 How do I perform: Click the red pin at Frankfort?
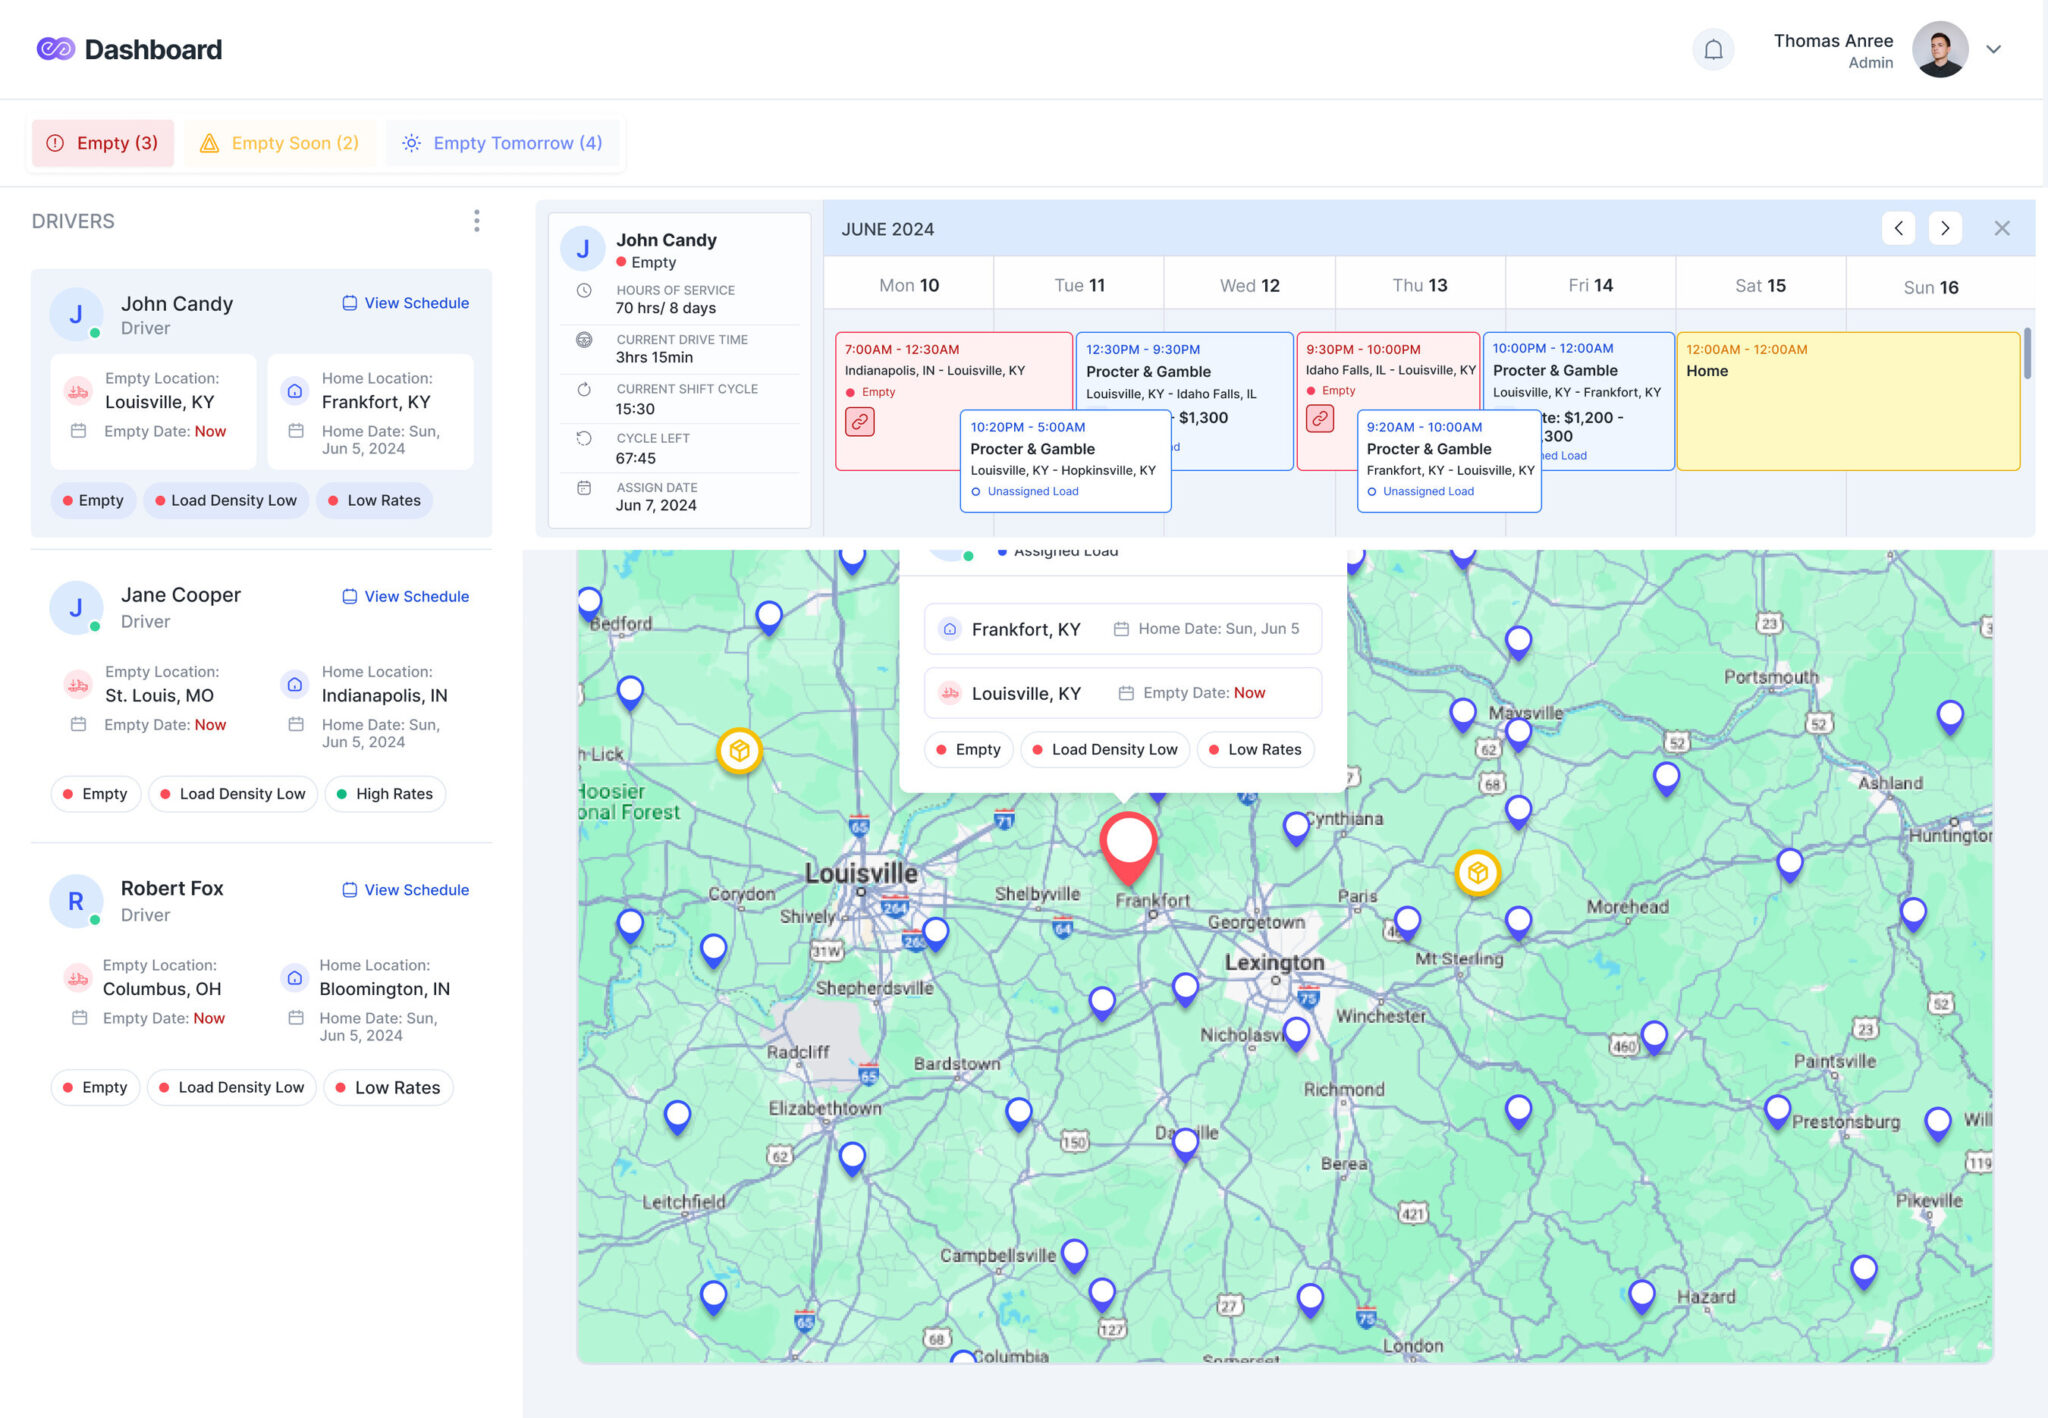click(x=1128, y=843)
